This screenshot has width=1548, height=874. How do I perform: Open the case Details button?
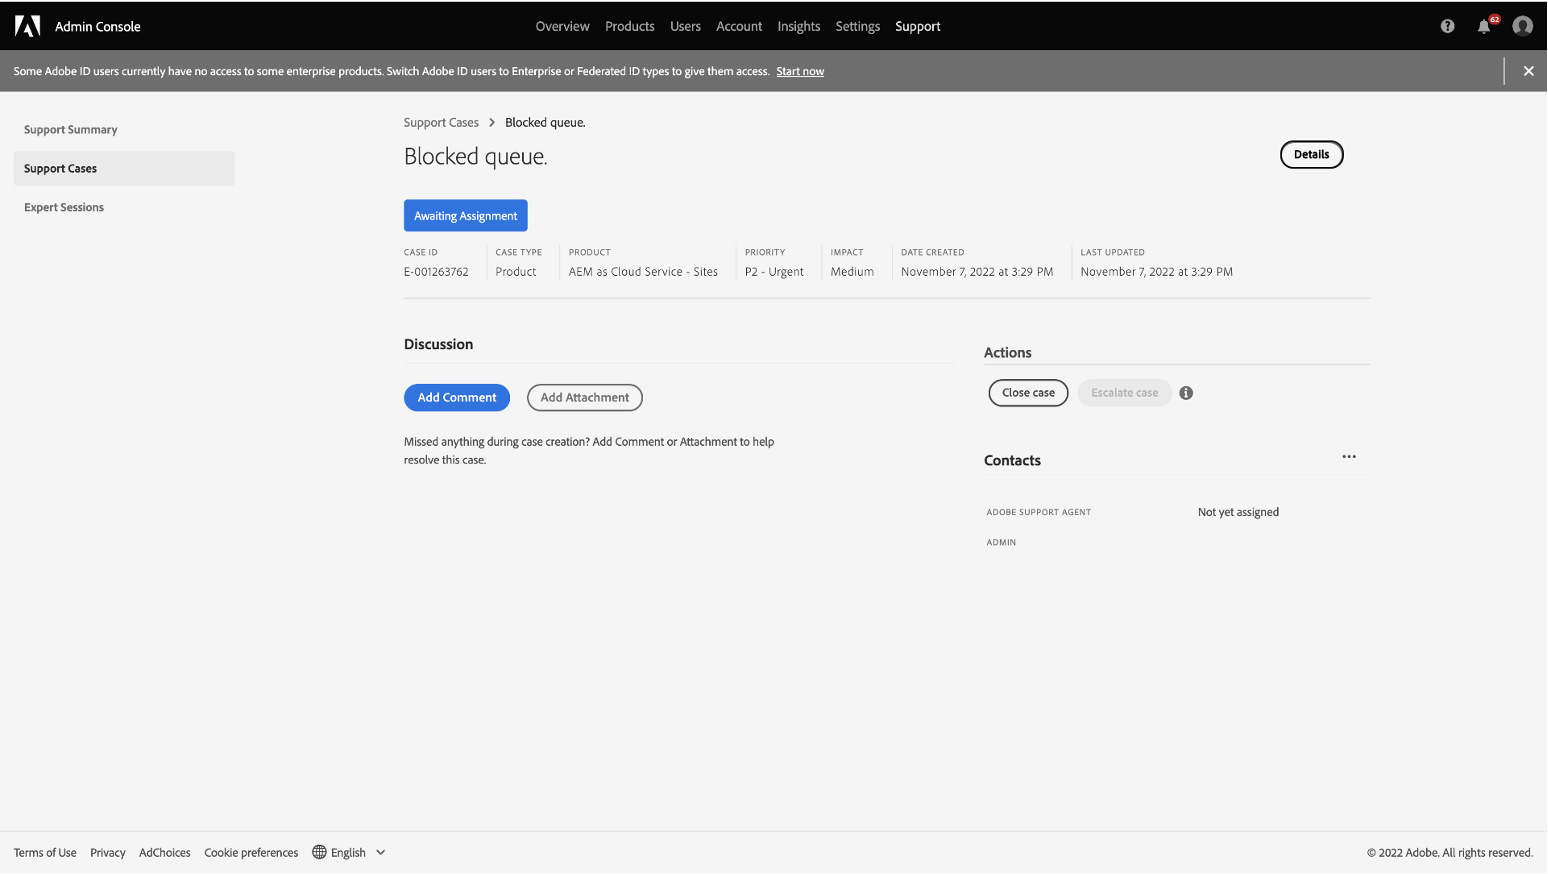[1311, 154]
